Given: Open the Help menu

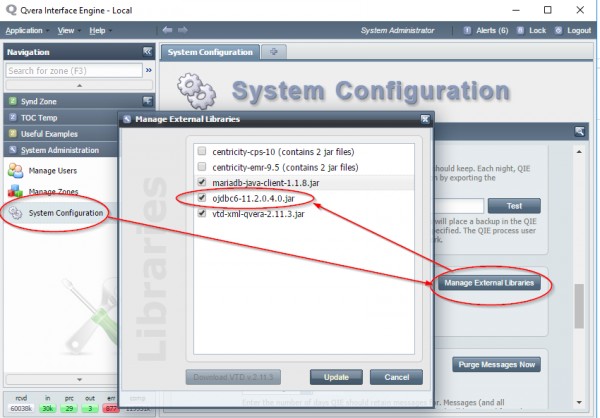Looking at the screenshot, I should click(x=98, y=30).
